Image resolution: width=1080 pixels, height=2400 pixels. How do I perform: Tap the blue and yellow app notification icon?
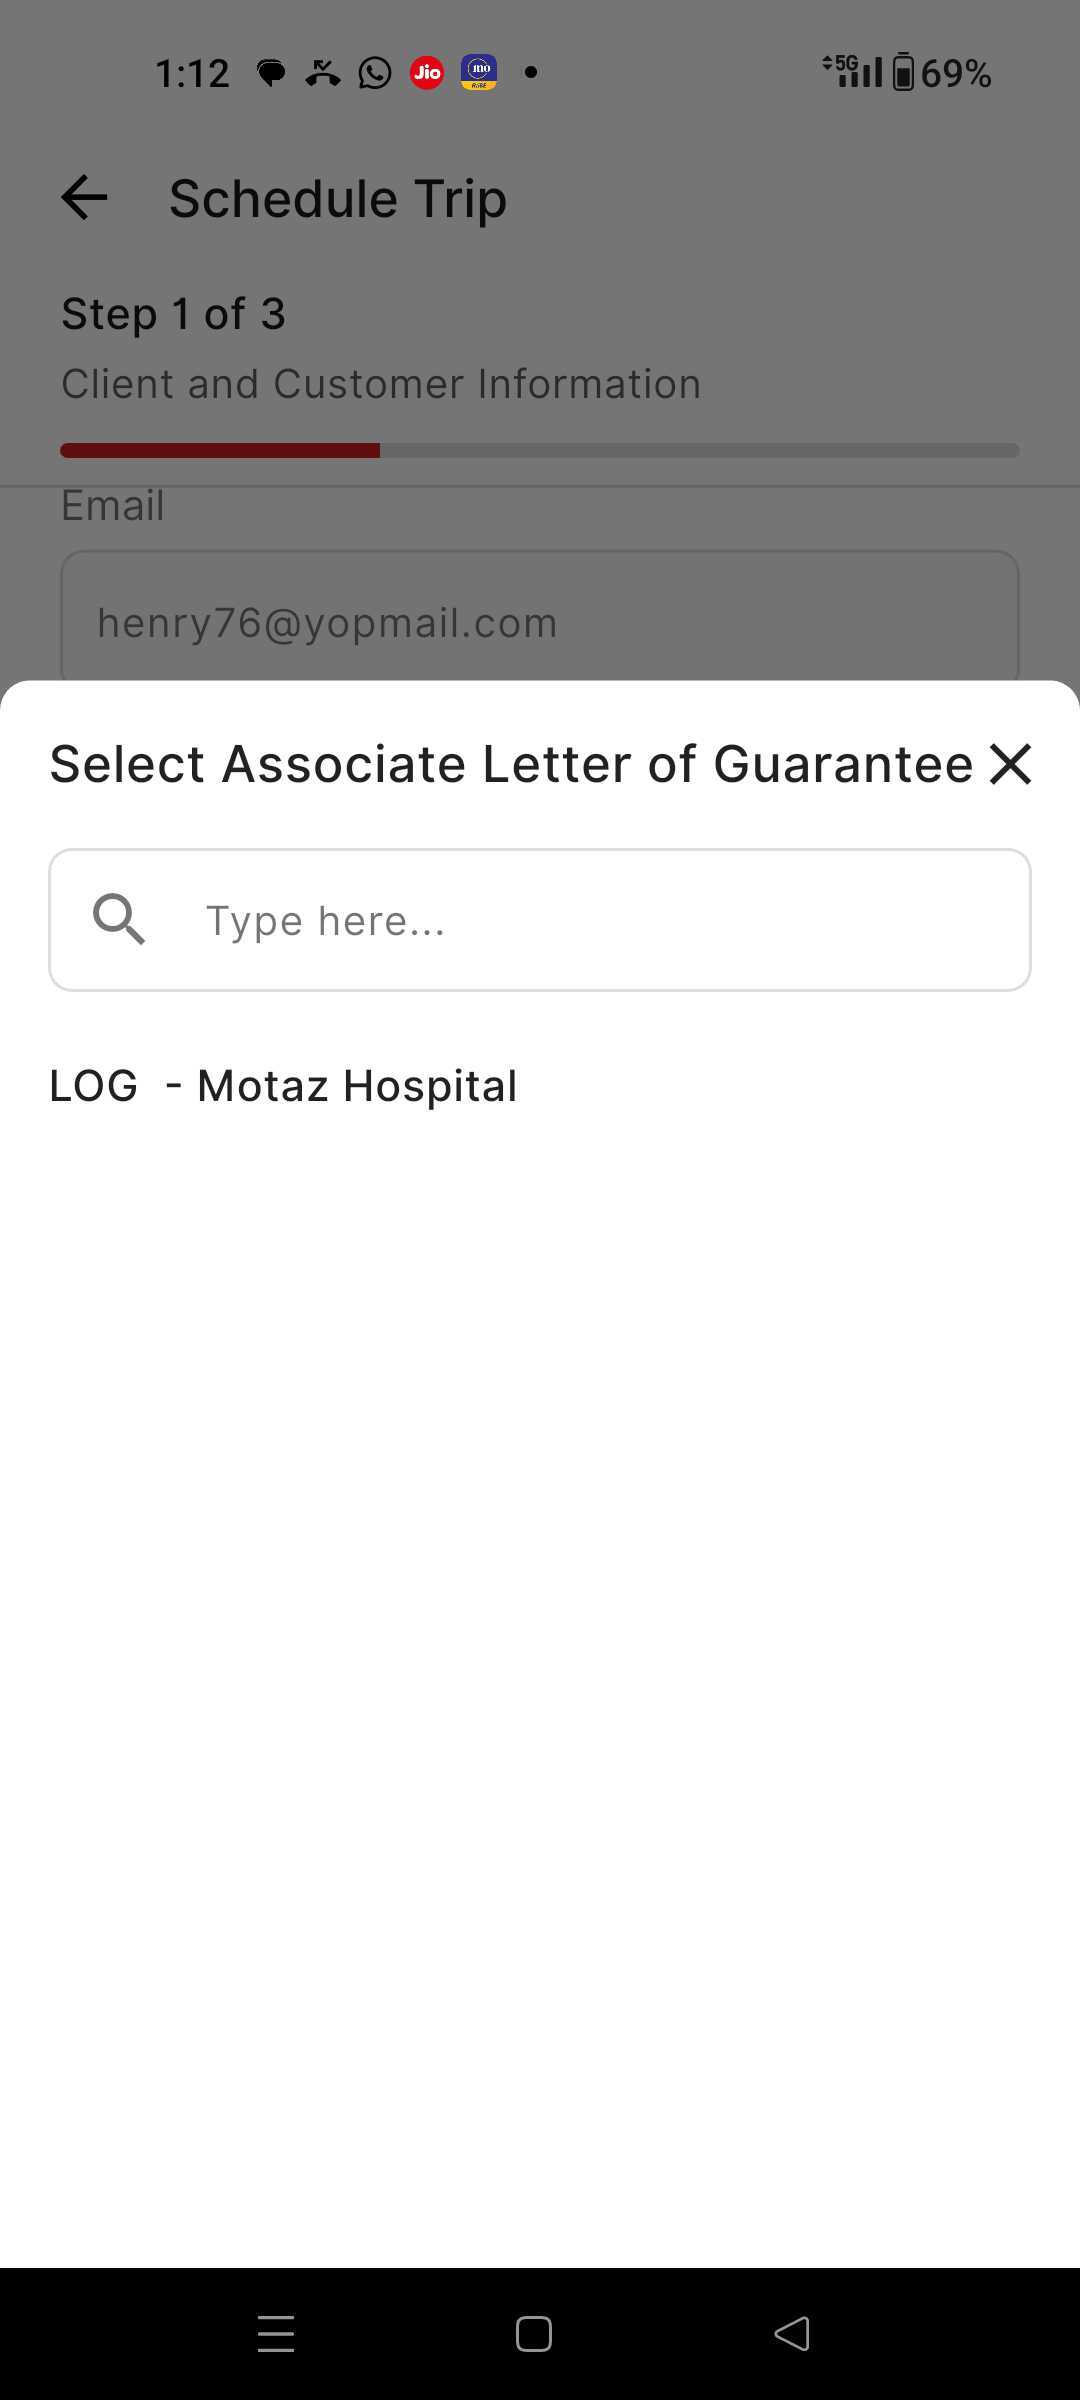coord(479,73)
